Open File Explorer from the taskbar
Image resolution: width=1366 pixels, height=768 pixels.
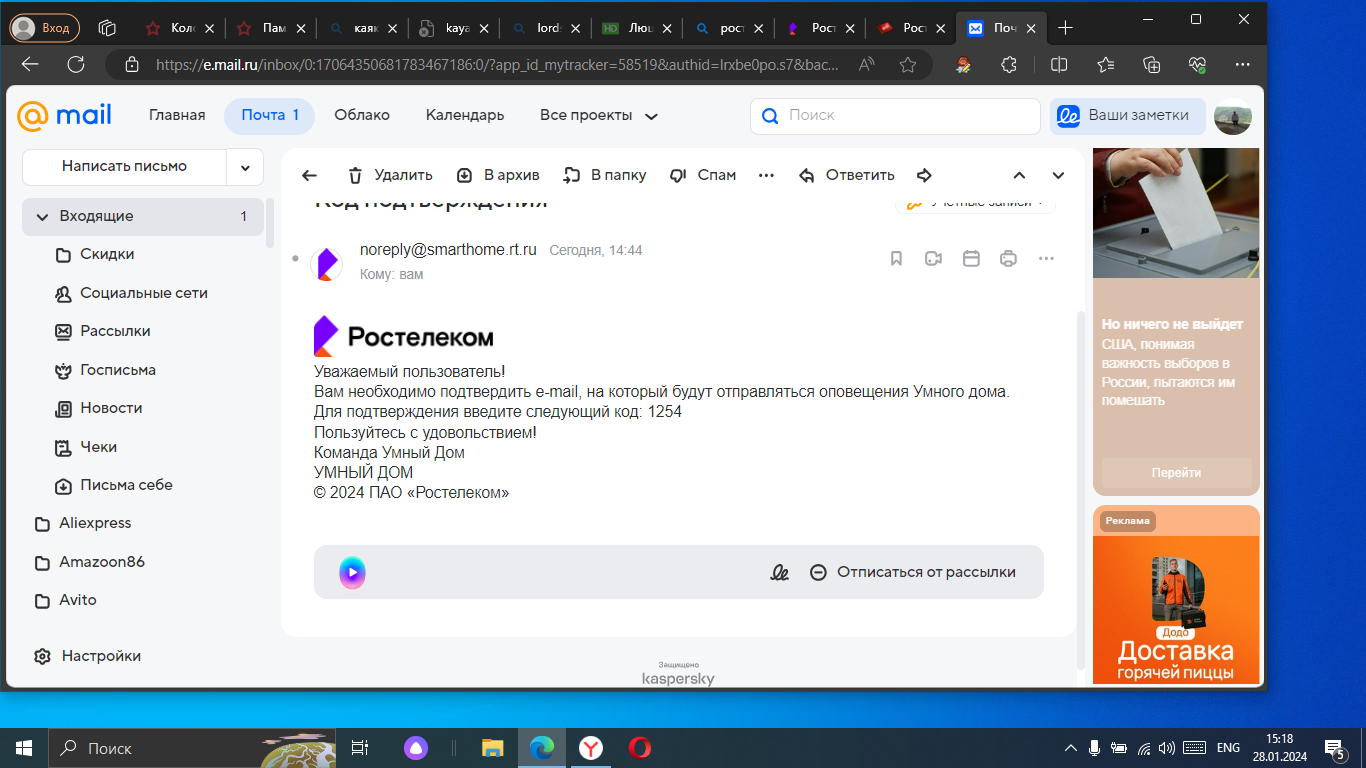point(492,748)
